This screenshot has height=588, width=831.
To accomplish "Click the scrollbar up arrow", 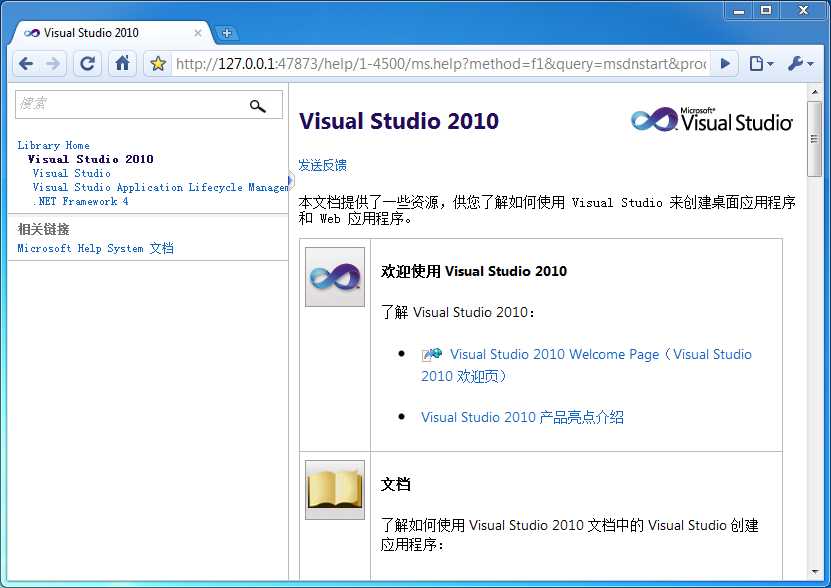I will (x=815, y=92).
